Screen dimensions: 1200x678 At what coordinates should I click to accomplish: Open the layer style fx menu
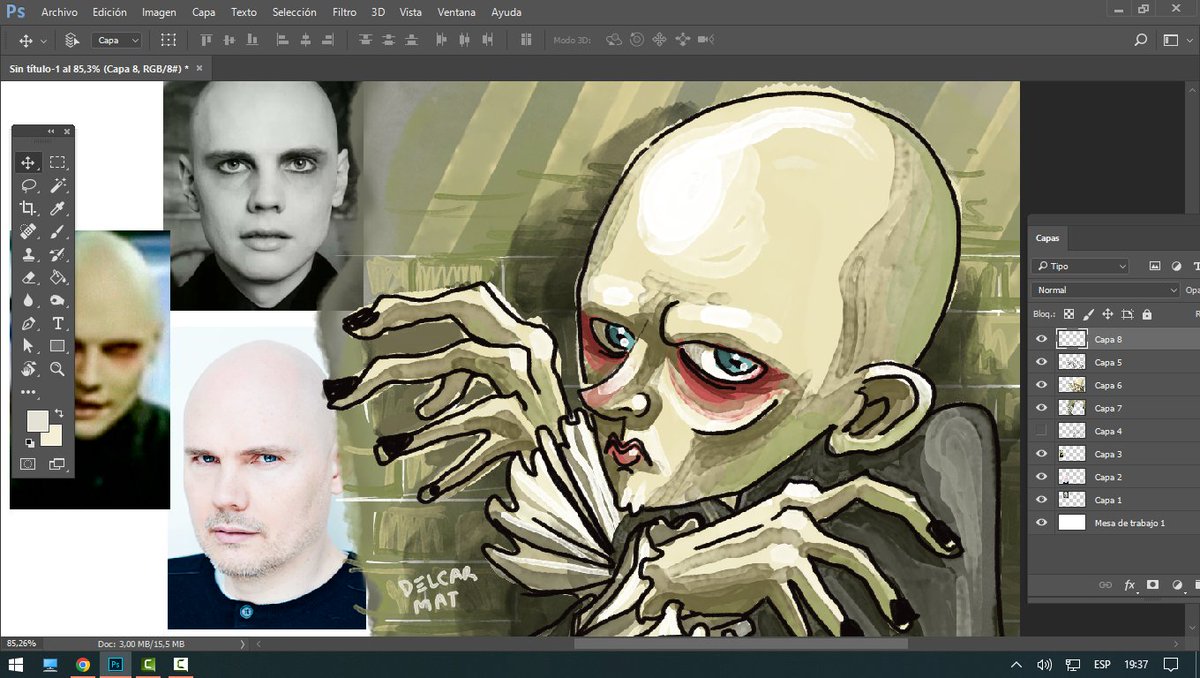pos(1130,585)
